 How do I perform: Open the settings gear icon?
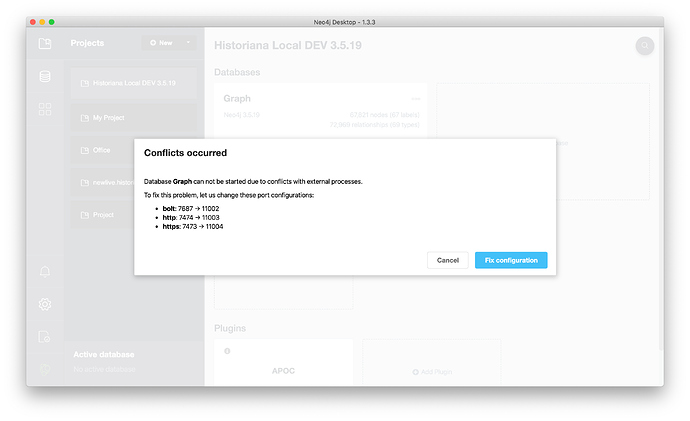pos(45,304)
